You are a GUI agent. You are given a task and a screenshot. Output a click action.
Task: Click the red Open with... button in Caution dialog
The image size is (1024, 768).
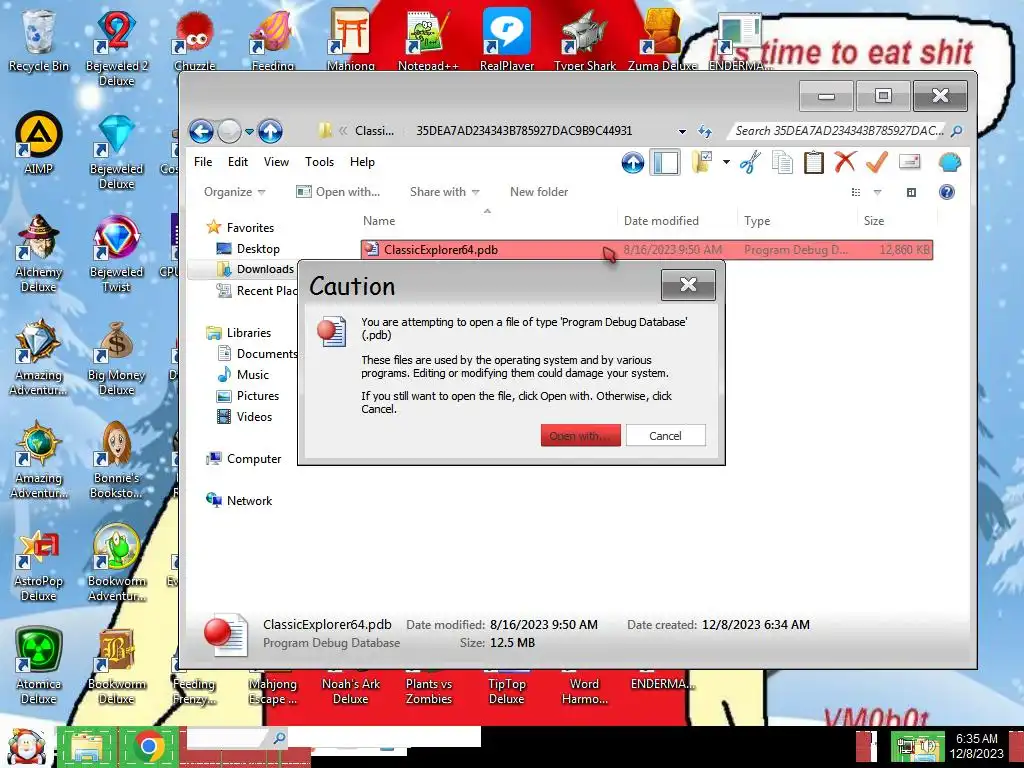point(581,436)
